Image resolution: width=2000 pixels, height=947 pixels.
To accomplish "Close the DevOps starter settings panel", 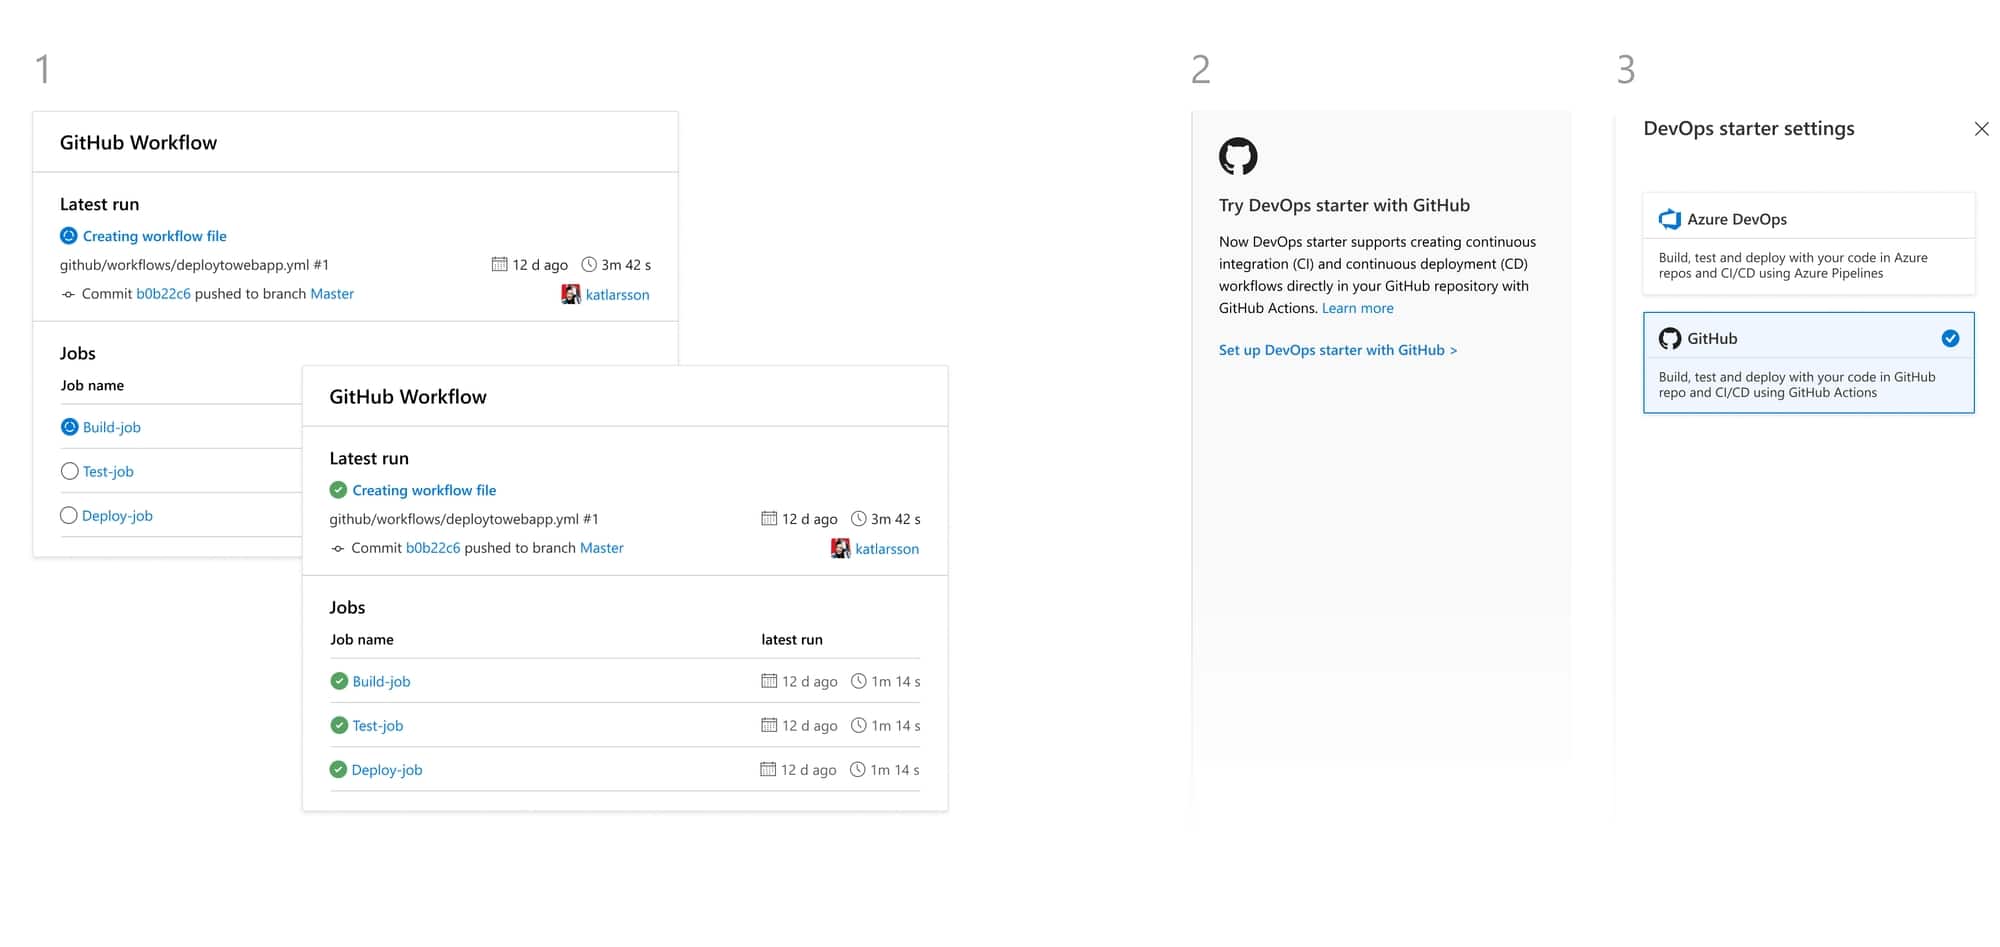I will [1983, 129].
